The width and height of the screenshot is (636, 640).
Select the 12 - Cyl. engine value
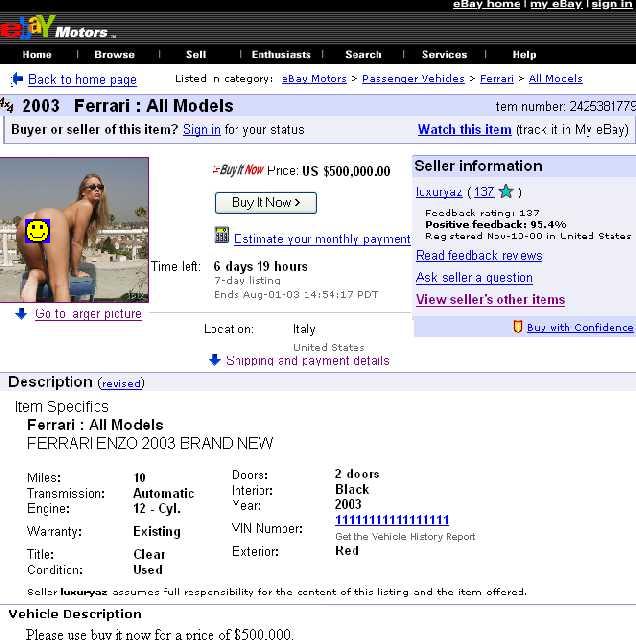(157, 509)
